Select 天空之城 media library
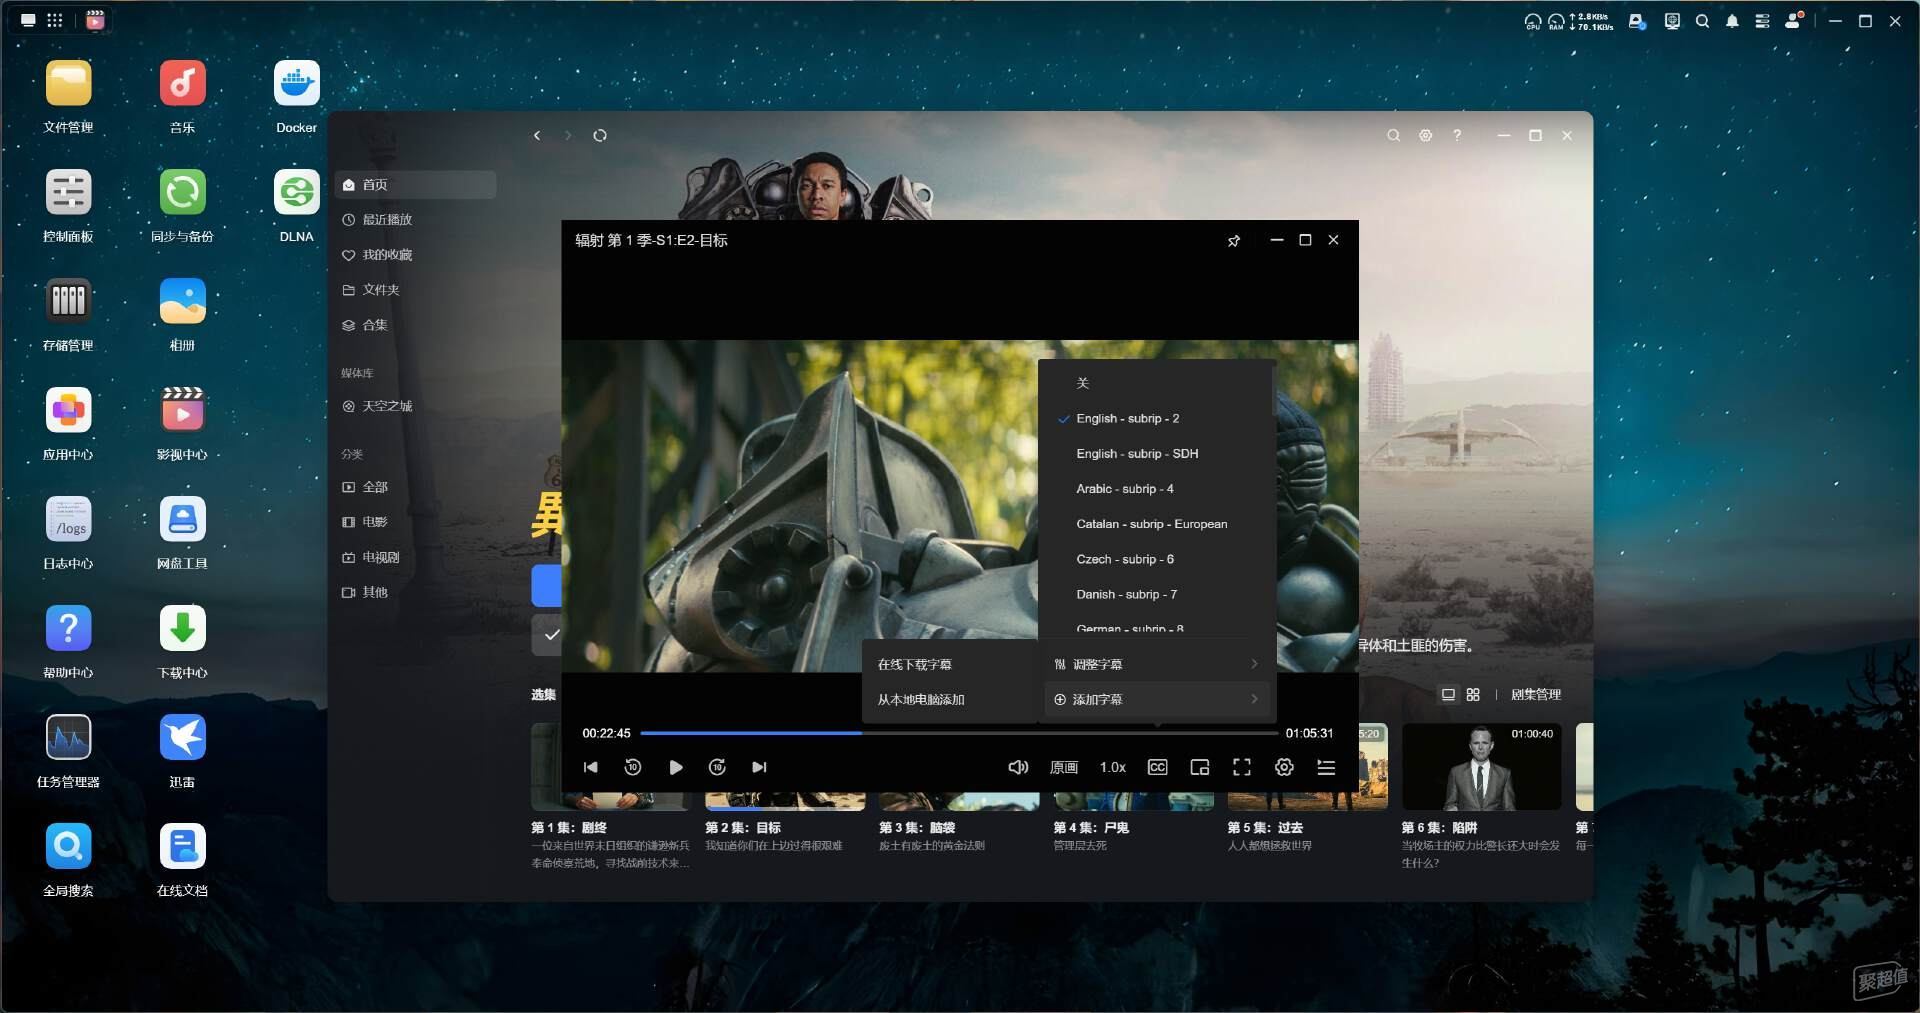 click(x=415, y=406)
